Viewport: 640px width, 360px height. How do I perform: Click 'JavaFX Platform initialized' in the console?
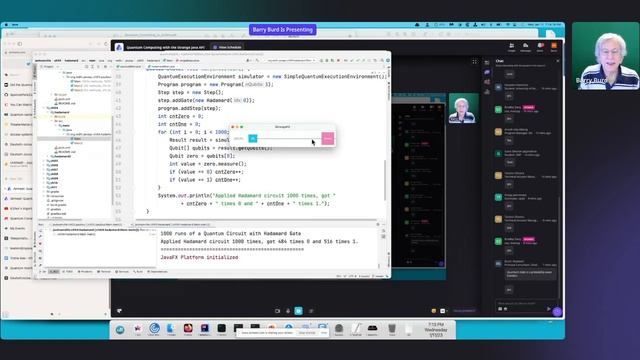click(x=199, y=258)
